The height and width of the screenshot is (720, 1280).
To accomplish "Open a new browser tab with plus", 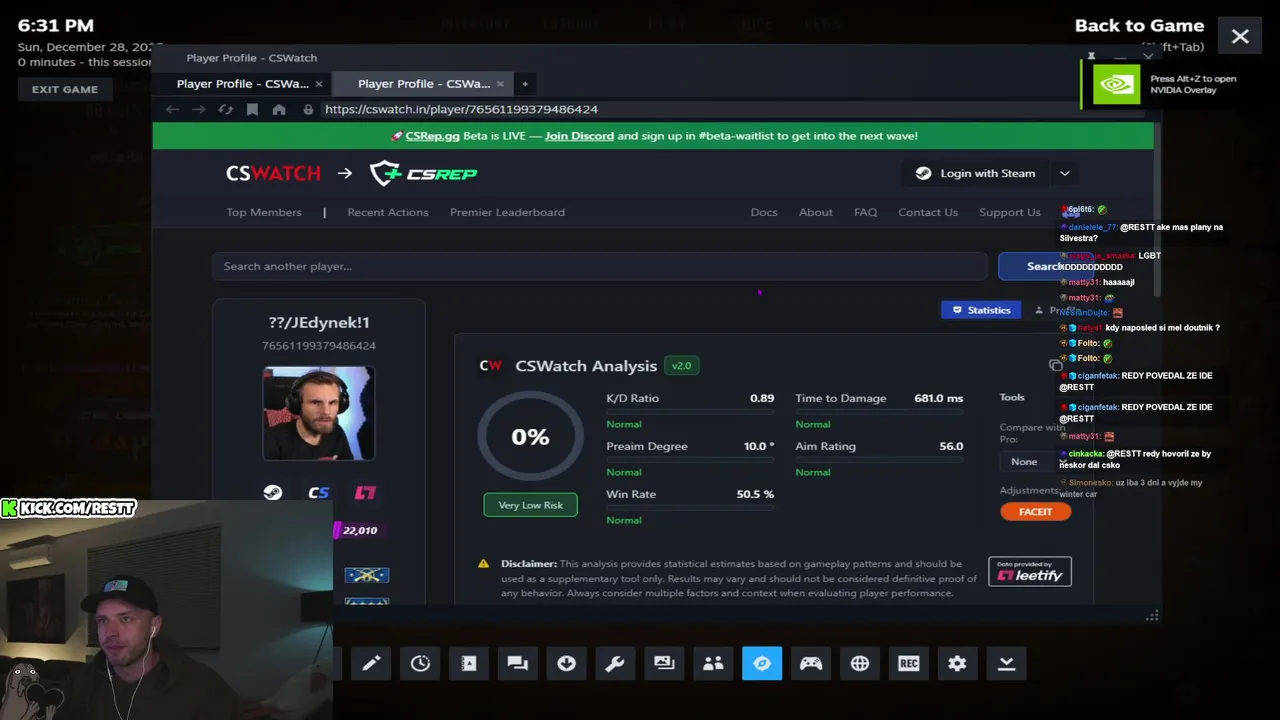I will point(525,84).
